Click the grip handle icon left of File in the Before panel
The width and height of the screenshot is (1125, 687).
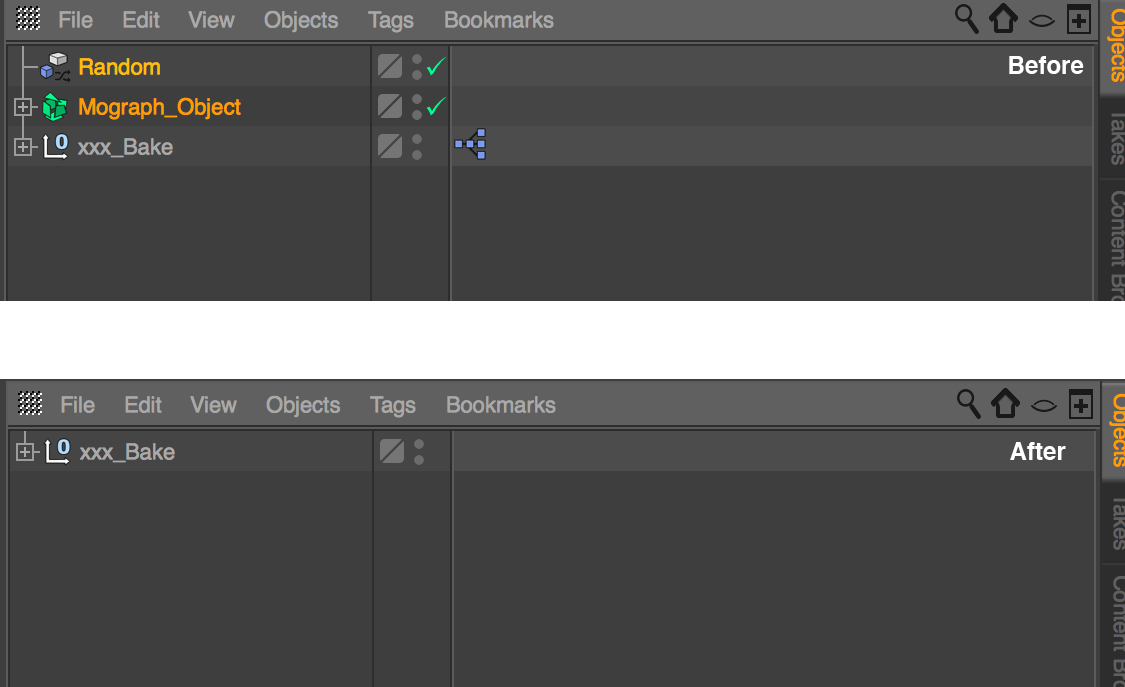tap(29, 19)
